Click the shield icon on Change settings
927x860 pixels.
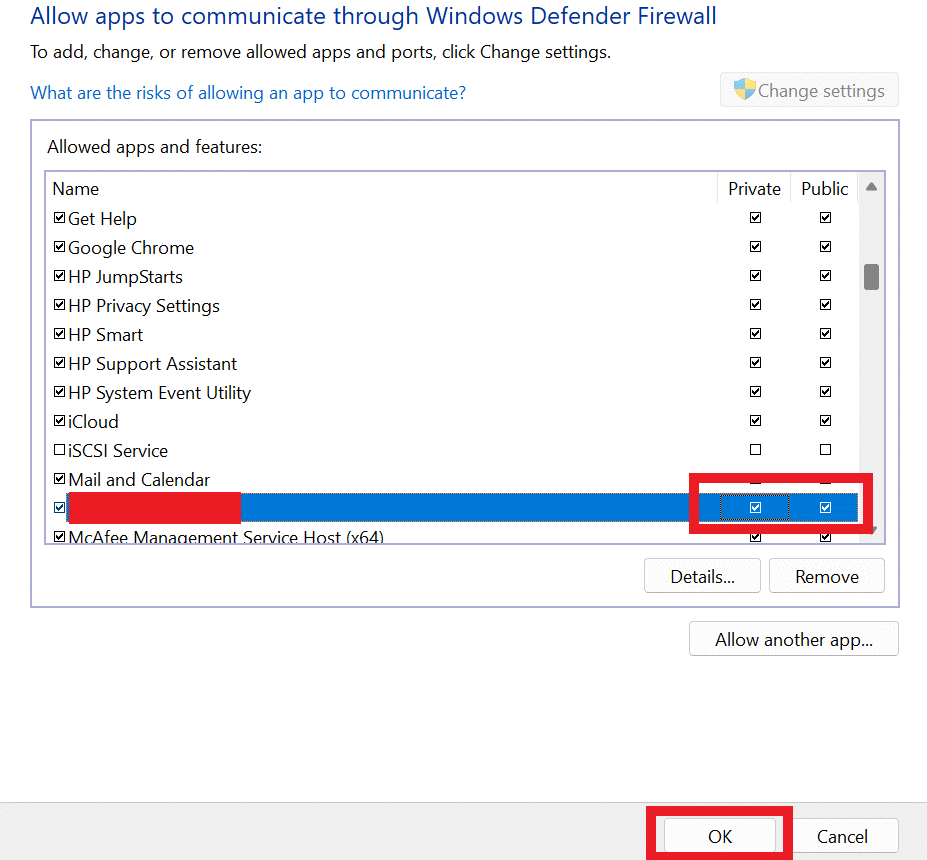pos(744,90)
